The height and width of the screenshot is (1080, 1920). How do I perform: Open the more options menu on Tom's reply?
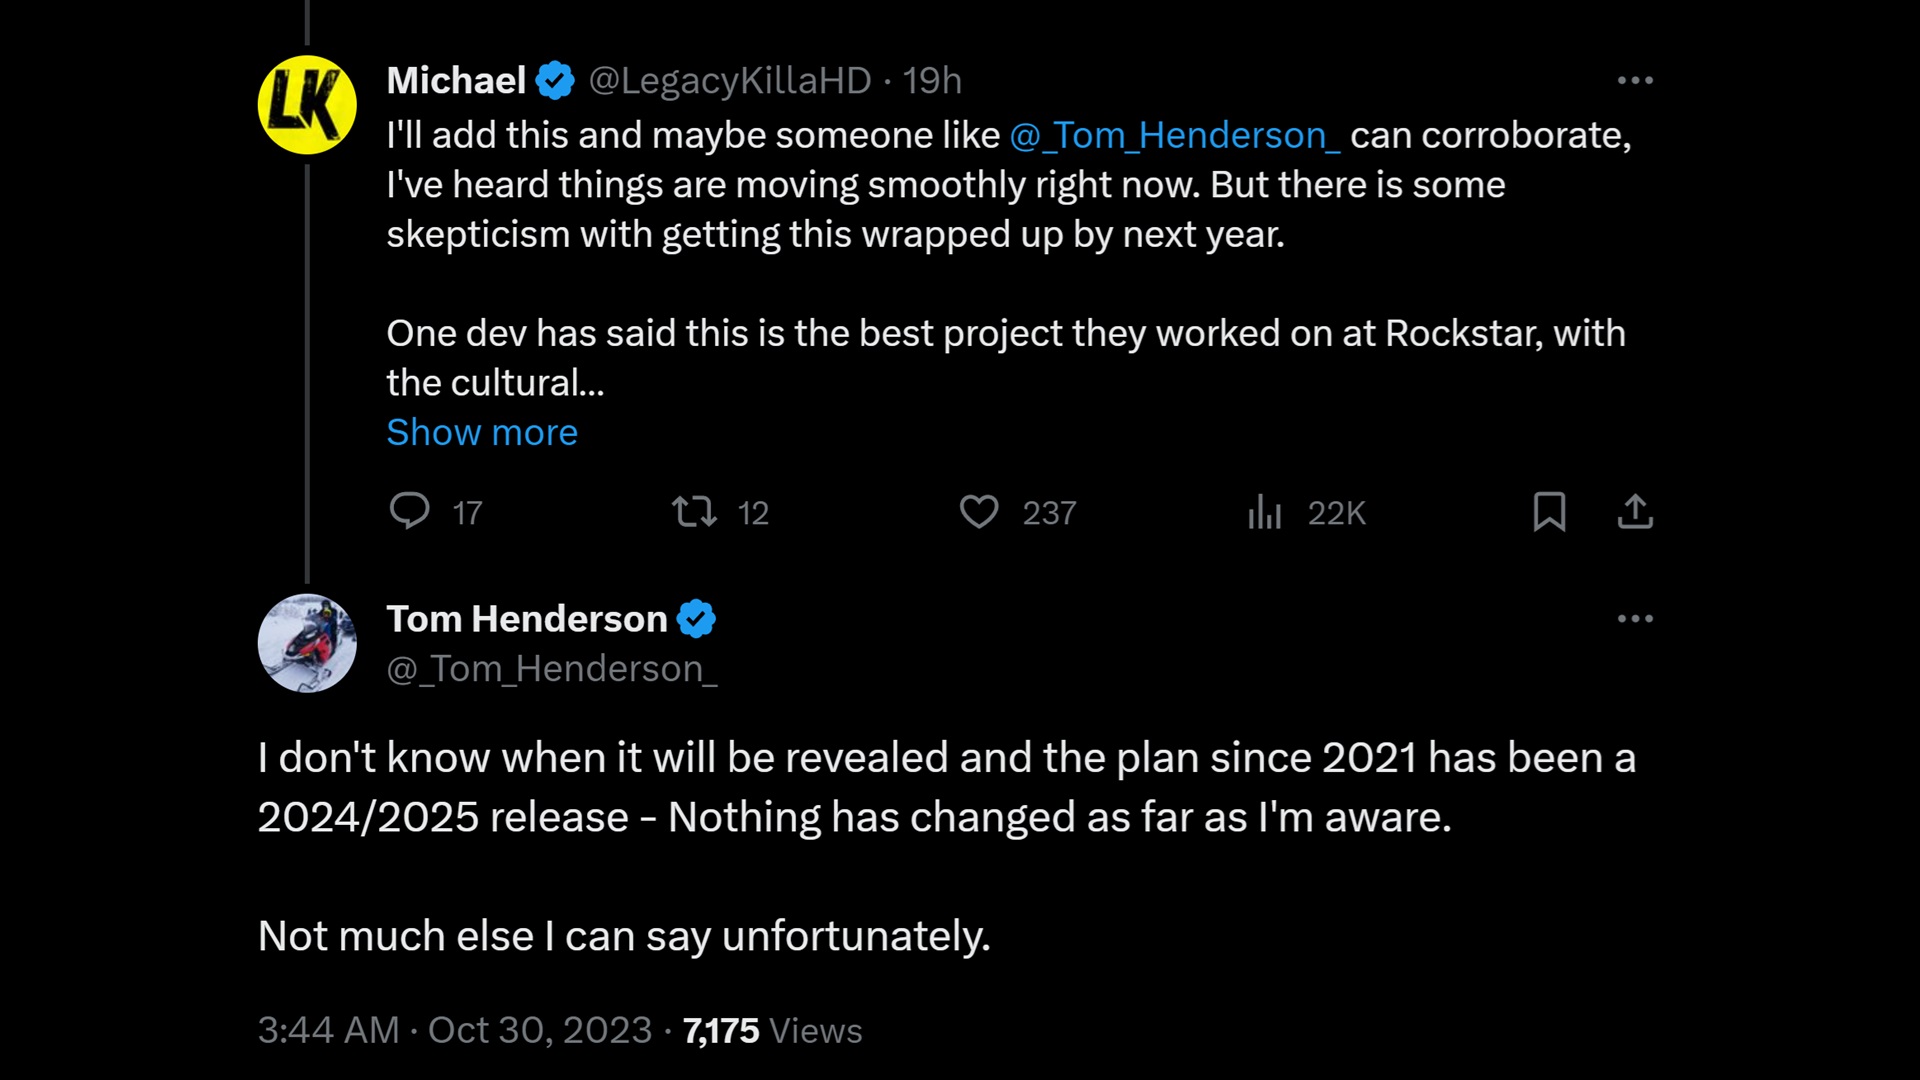1636,618
